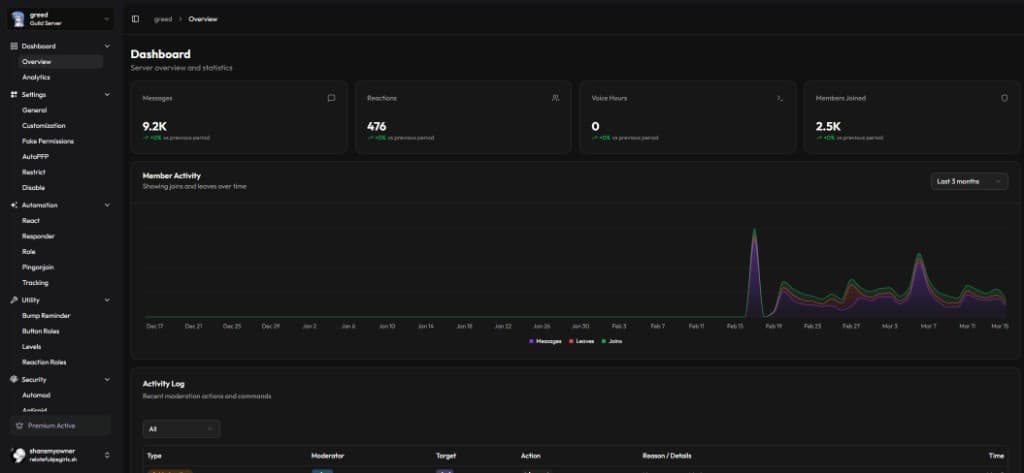Open the Automod security page
Screen dimensions: 1024x473
coord(36,395)
